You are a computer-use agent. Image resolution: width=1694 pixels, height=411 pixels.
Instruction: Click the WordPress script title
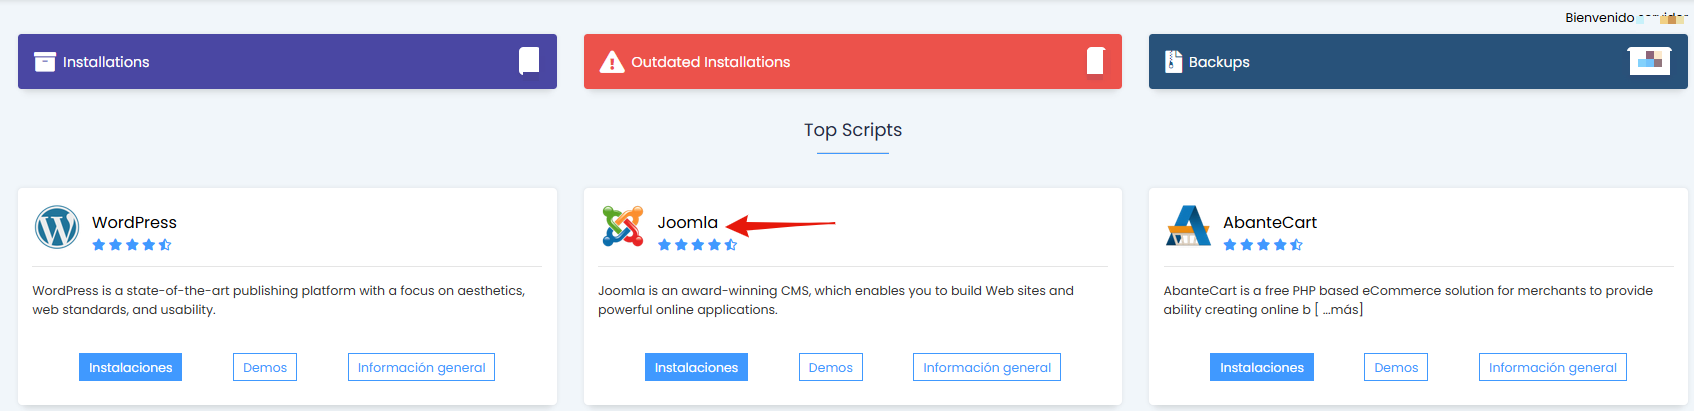pyautogui.click(x=134, y=222)
